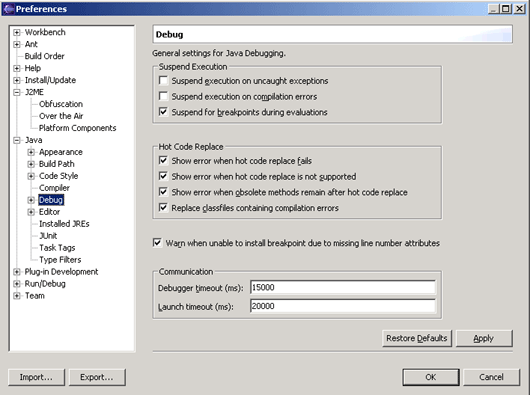Confirm preferences with the OK button
This screenshot has width=530, height=395.
click(431, 377)
